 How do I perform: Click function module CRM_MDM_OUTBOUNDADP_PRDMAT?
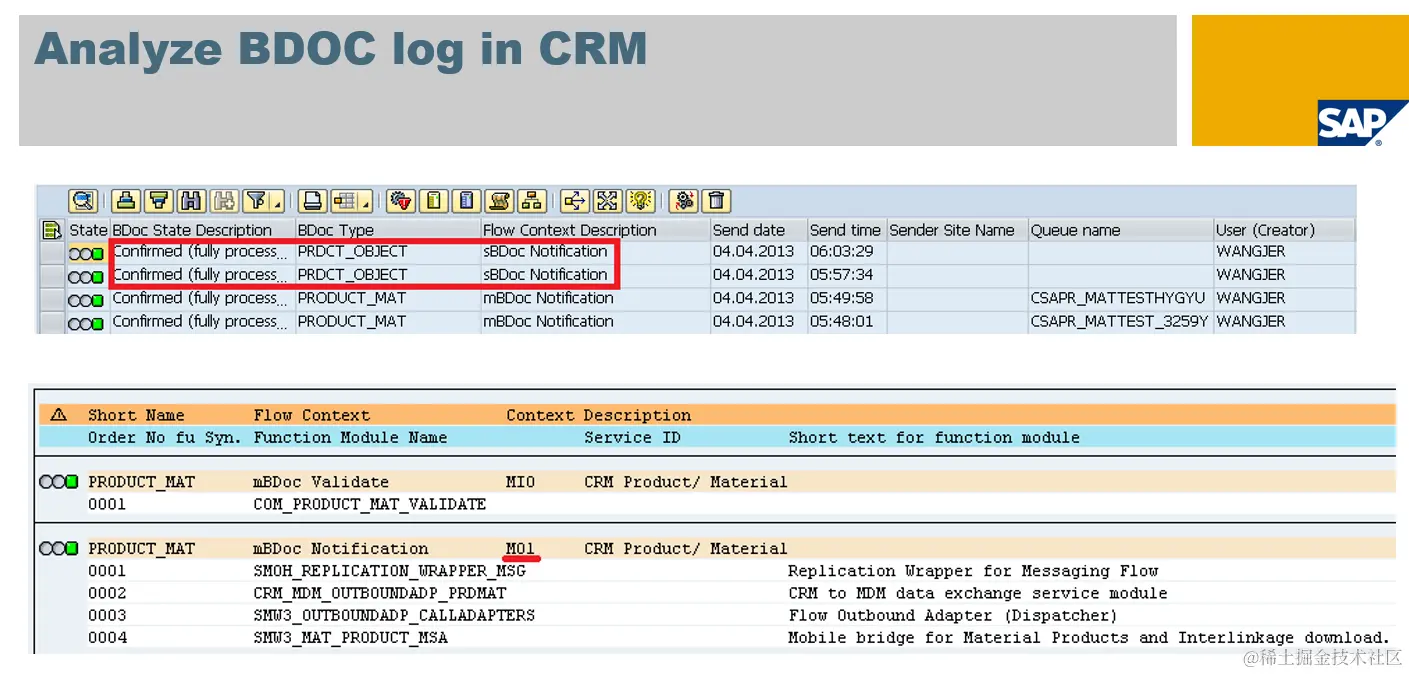point(380,593)
